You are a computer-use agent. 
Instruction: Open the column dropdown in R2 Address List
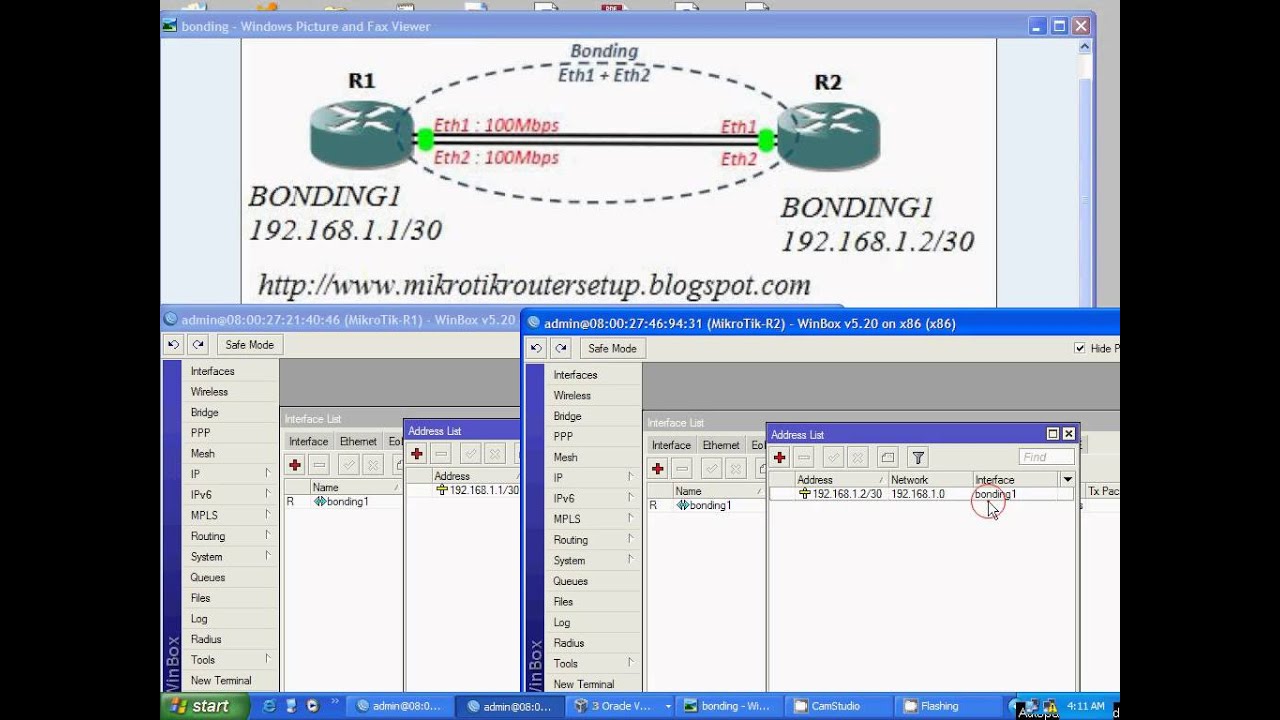(x=1067, y=480)
